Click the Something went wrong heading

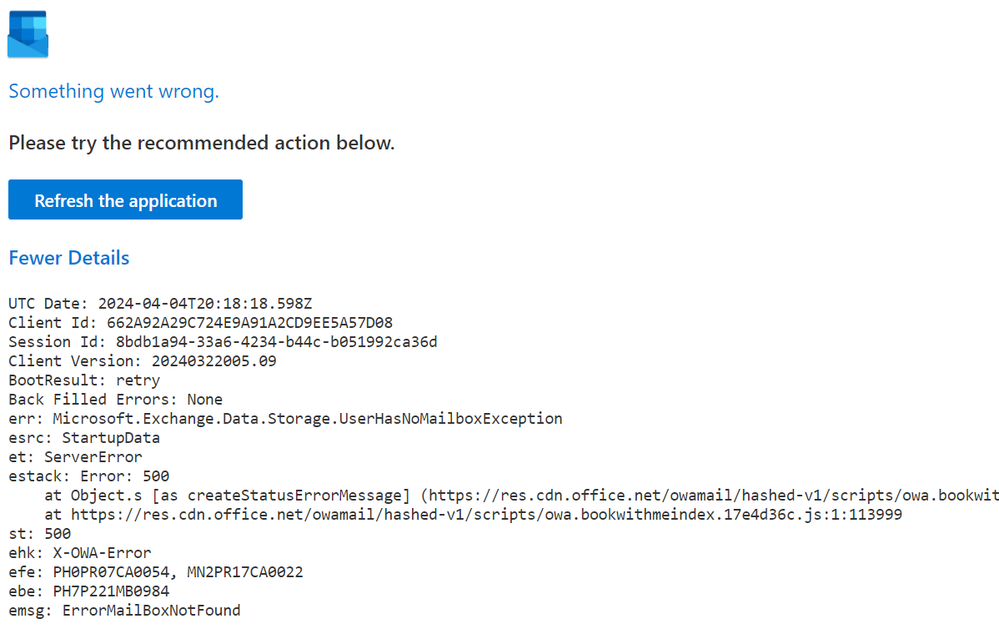113,92
